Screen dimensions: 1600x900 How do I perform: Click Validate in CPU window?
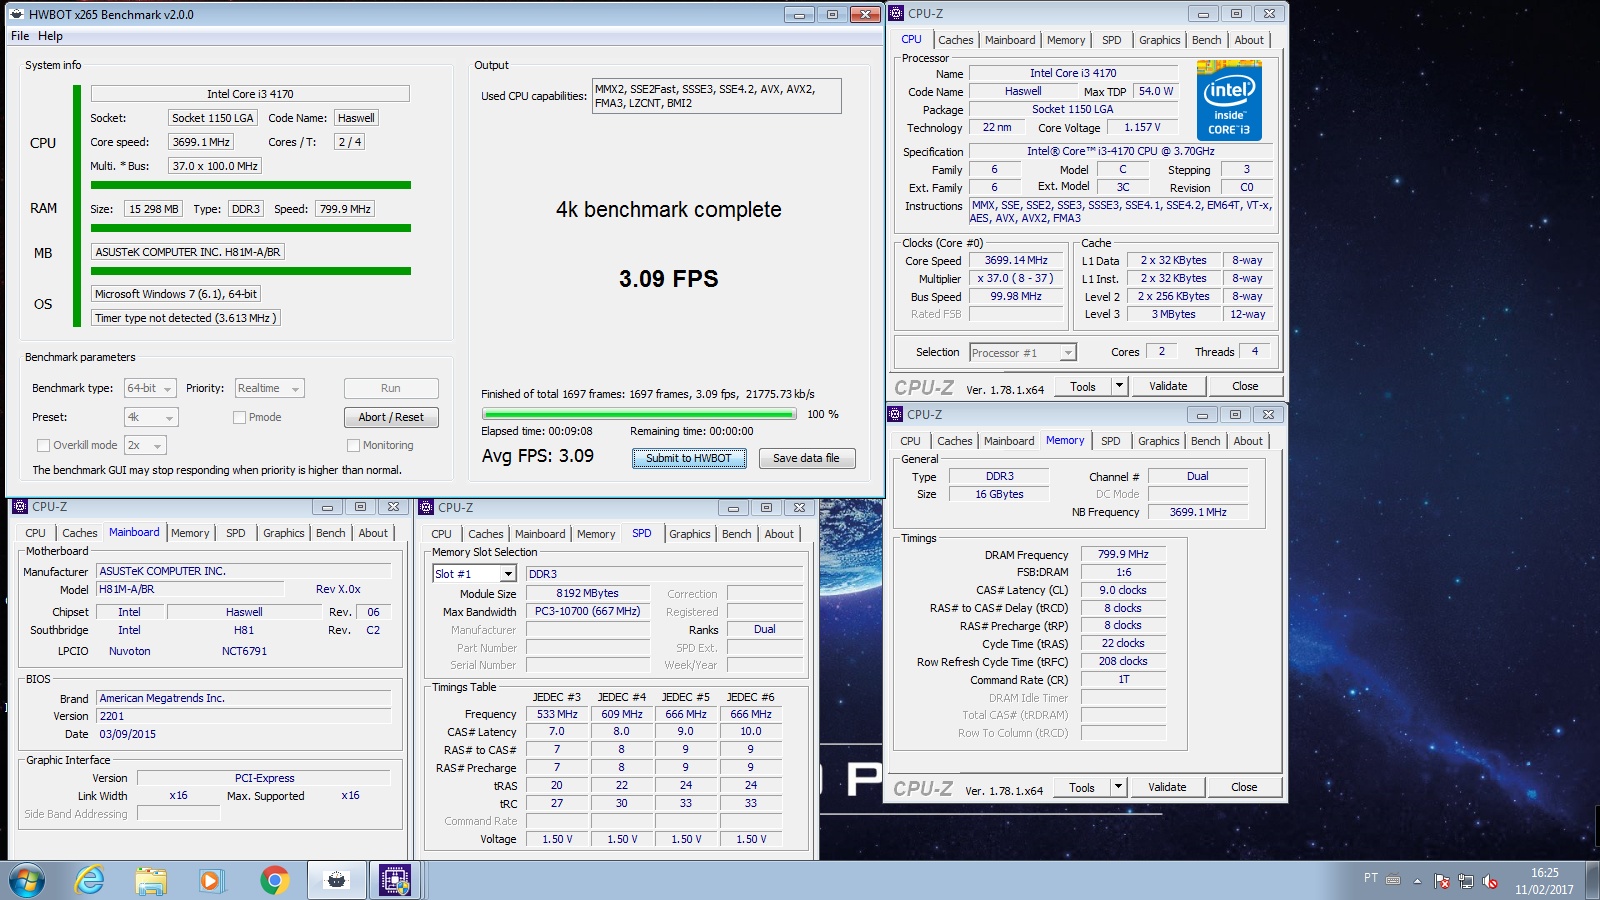1168,386
